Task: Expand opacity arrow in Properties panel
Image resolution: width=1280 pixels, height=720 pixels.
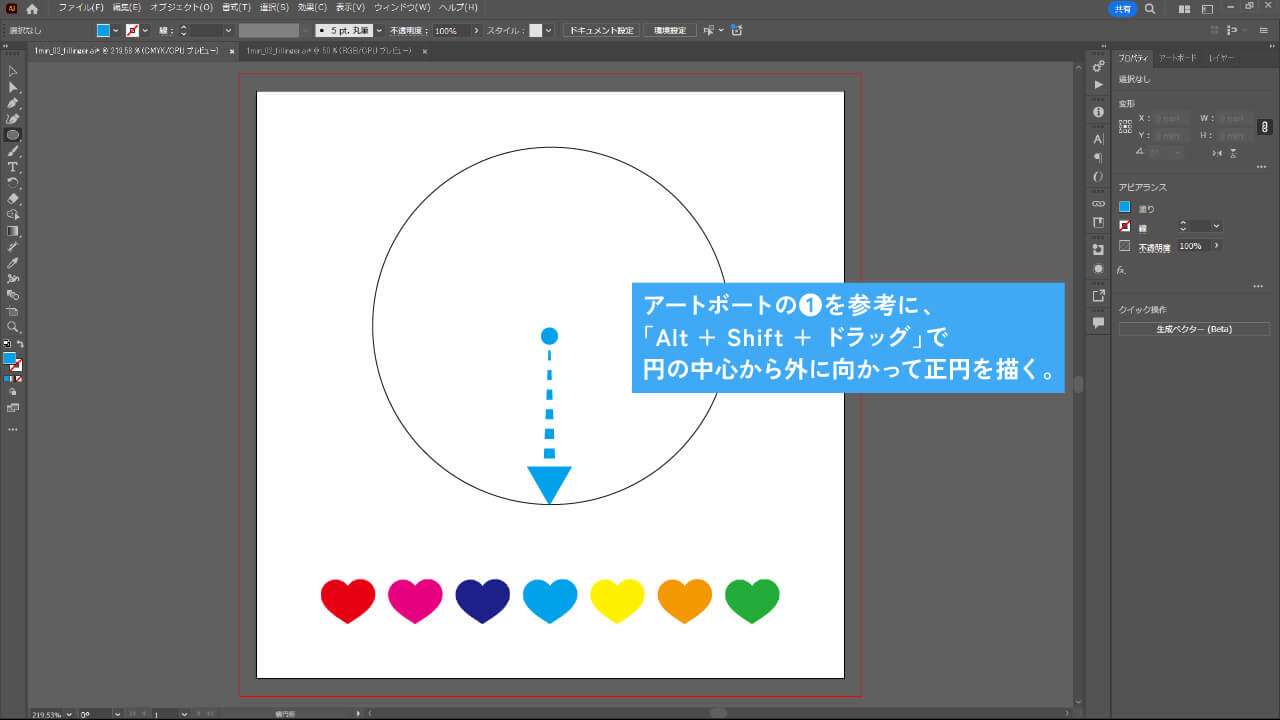Action: [1216, 245]
